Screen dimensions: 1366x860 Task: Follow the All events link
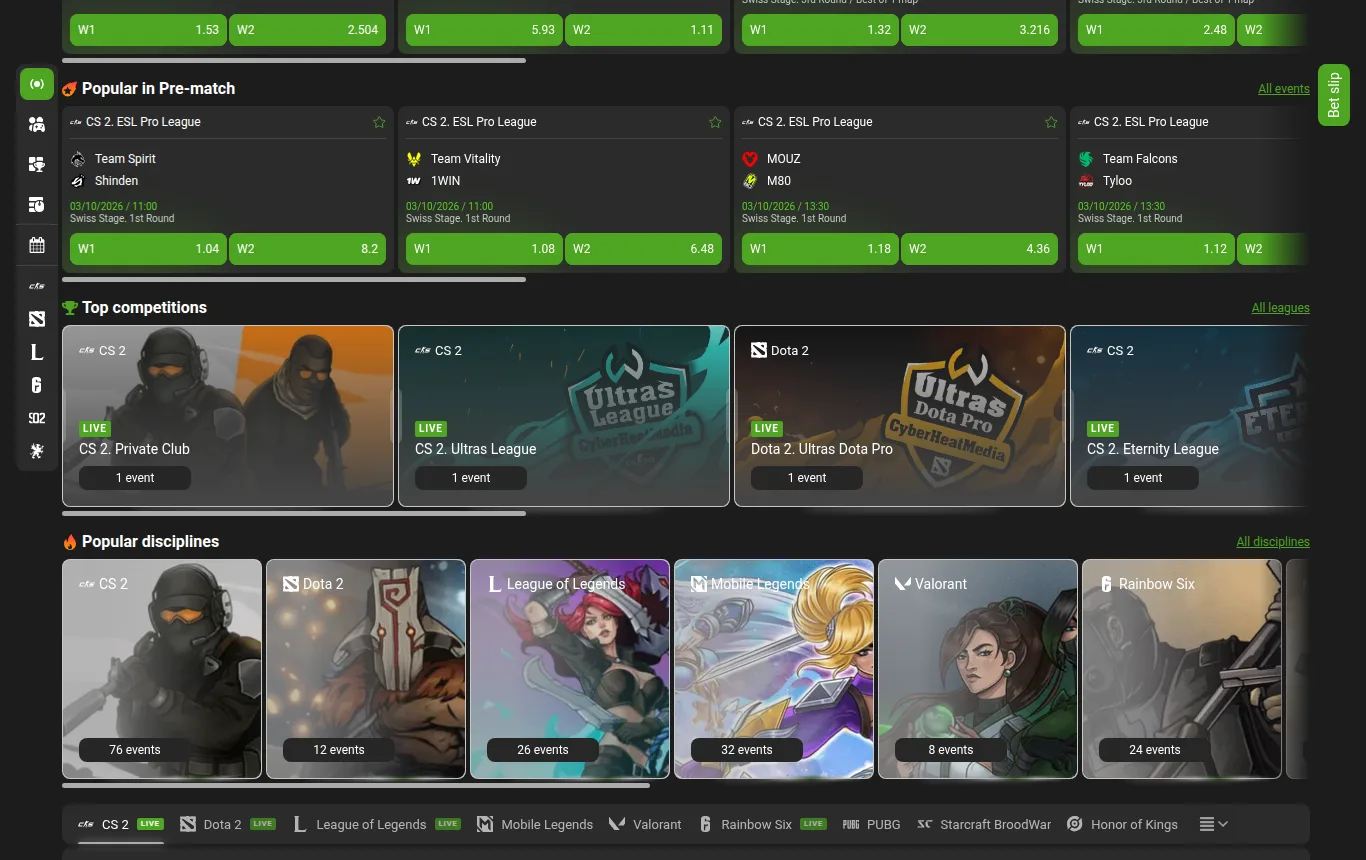point(1284,89)
